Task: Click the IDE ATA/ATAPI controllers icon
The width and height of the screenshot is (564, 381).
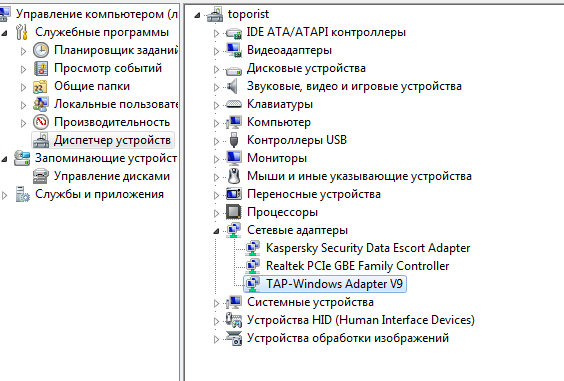Action: click(x=234, y=33)
